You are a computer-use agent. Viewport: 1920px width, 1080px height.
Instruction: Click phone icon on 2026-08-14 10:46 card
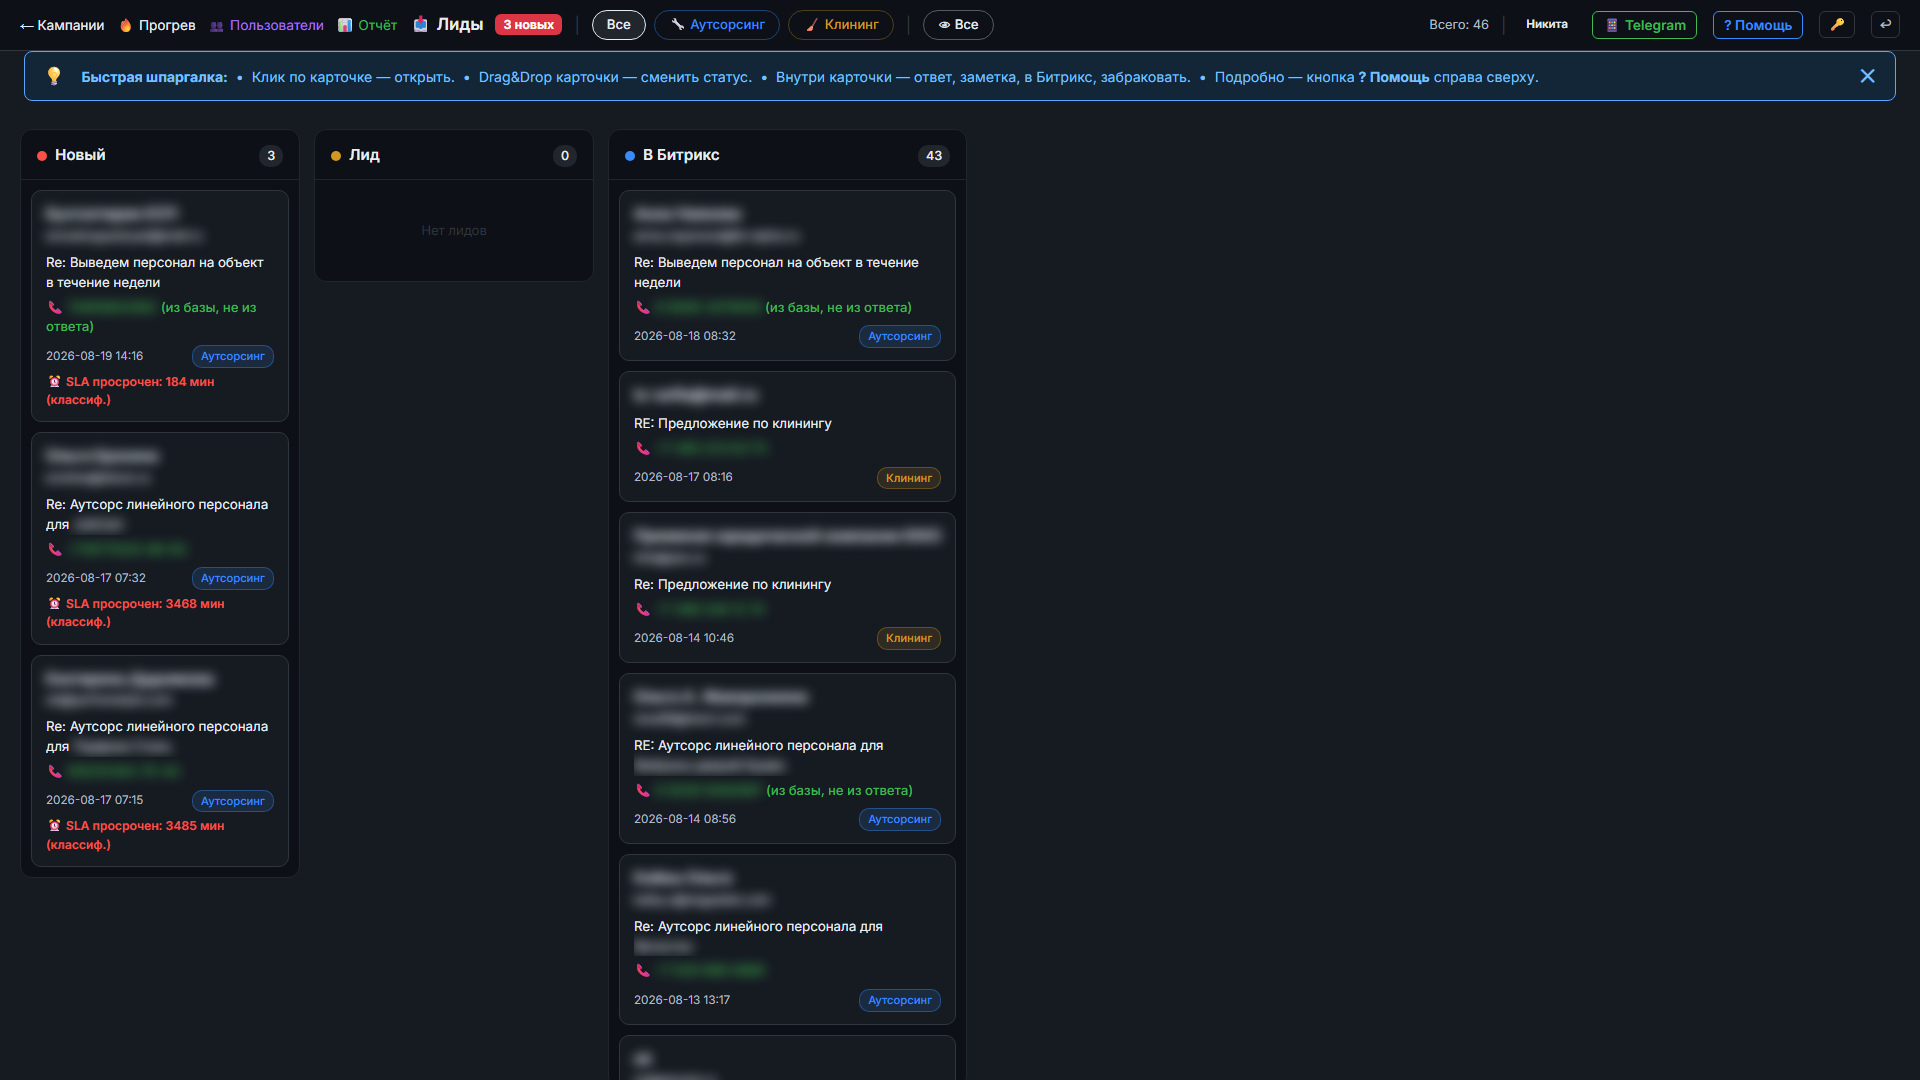[643, 610]
